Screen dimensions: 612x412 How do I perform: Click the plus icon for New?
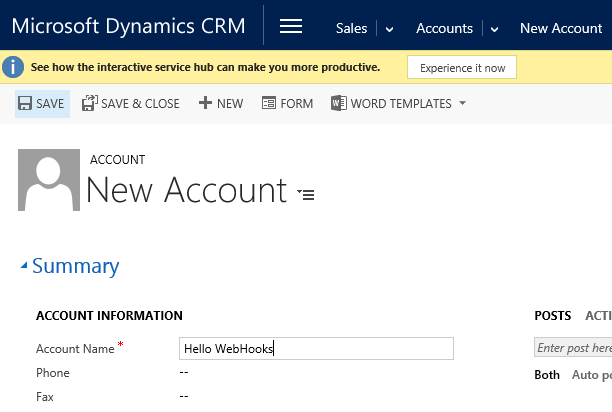[x=205, y=103]
